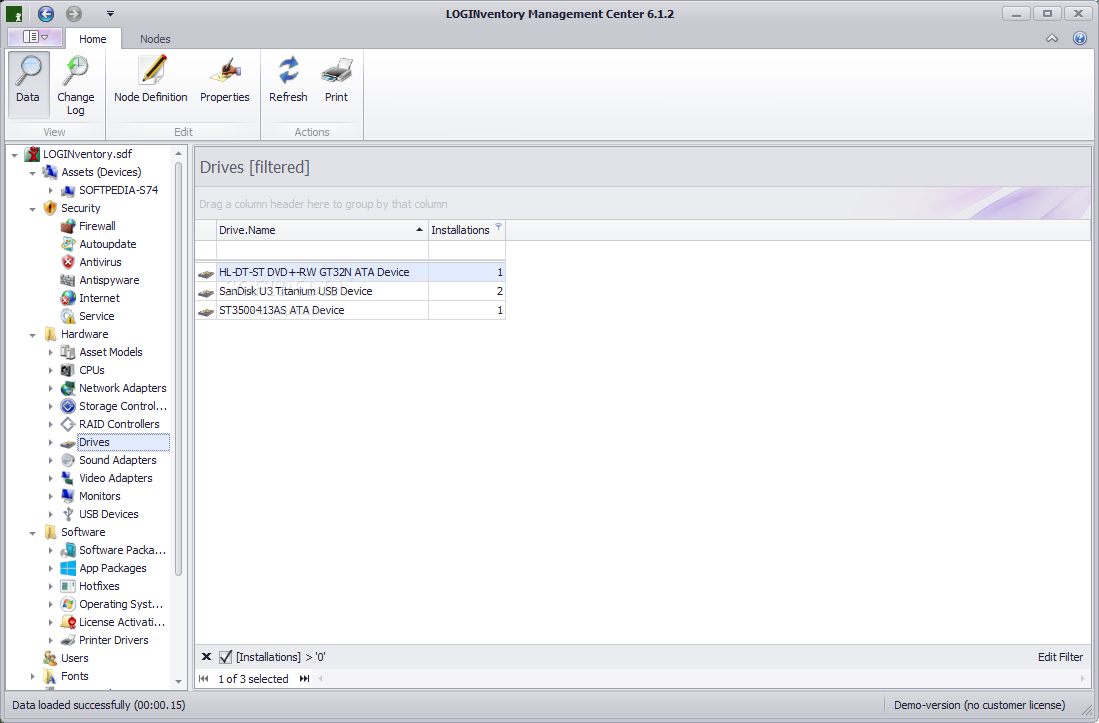Click the Users node icon
Image resolution: width=1099 pixels, height=723 pixels.
click(50, 658)
